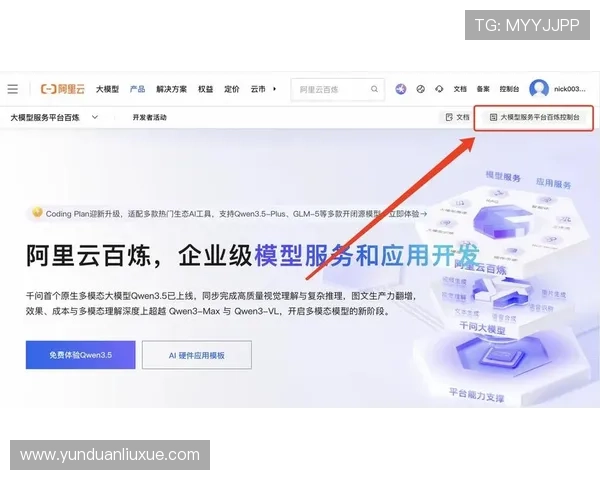This screenshot has height=480, width=600.
Task: Click the search magnifier icon
Action: coord(374,89)
